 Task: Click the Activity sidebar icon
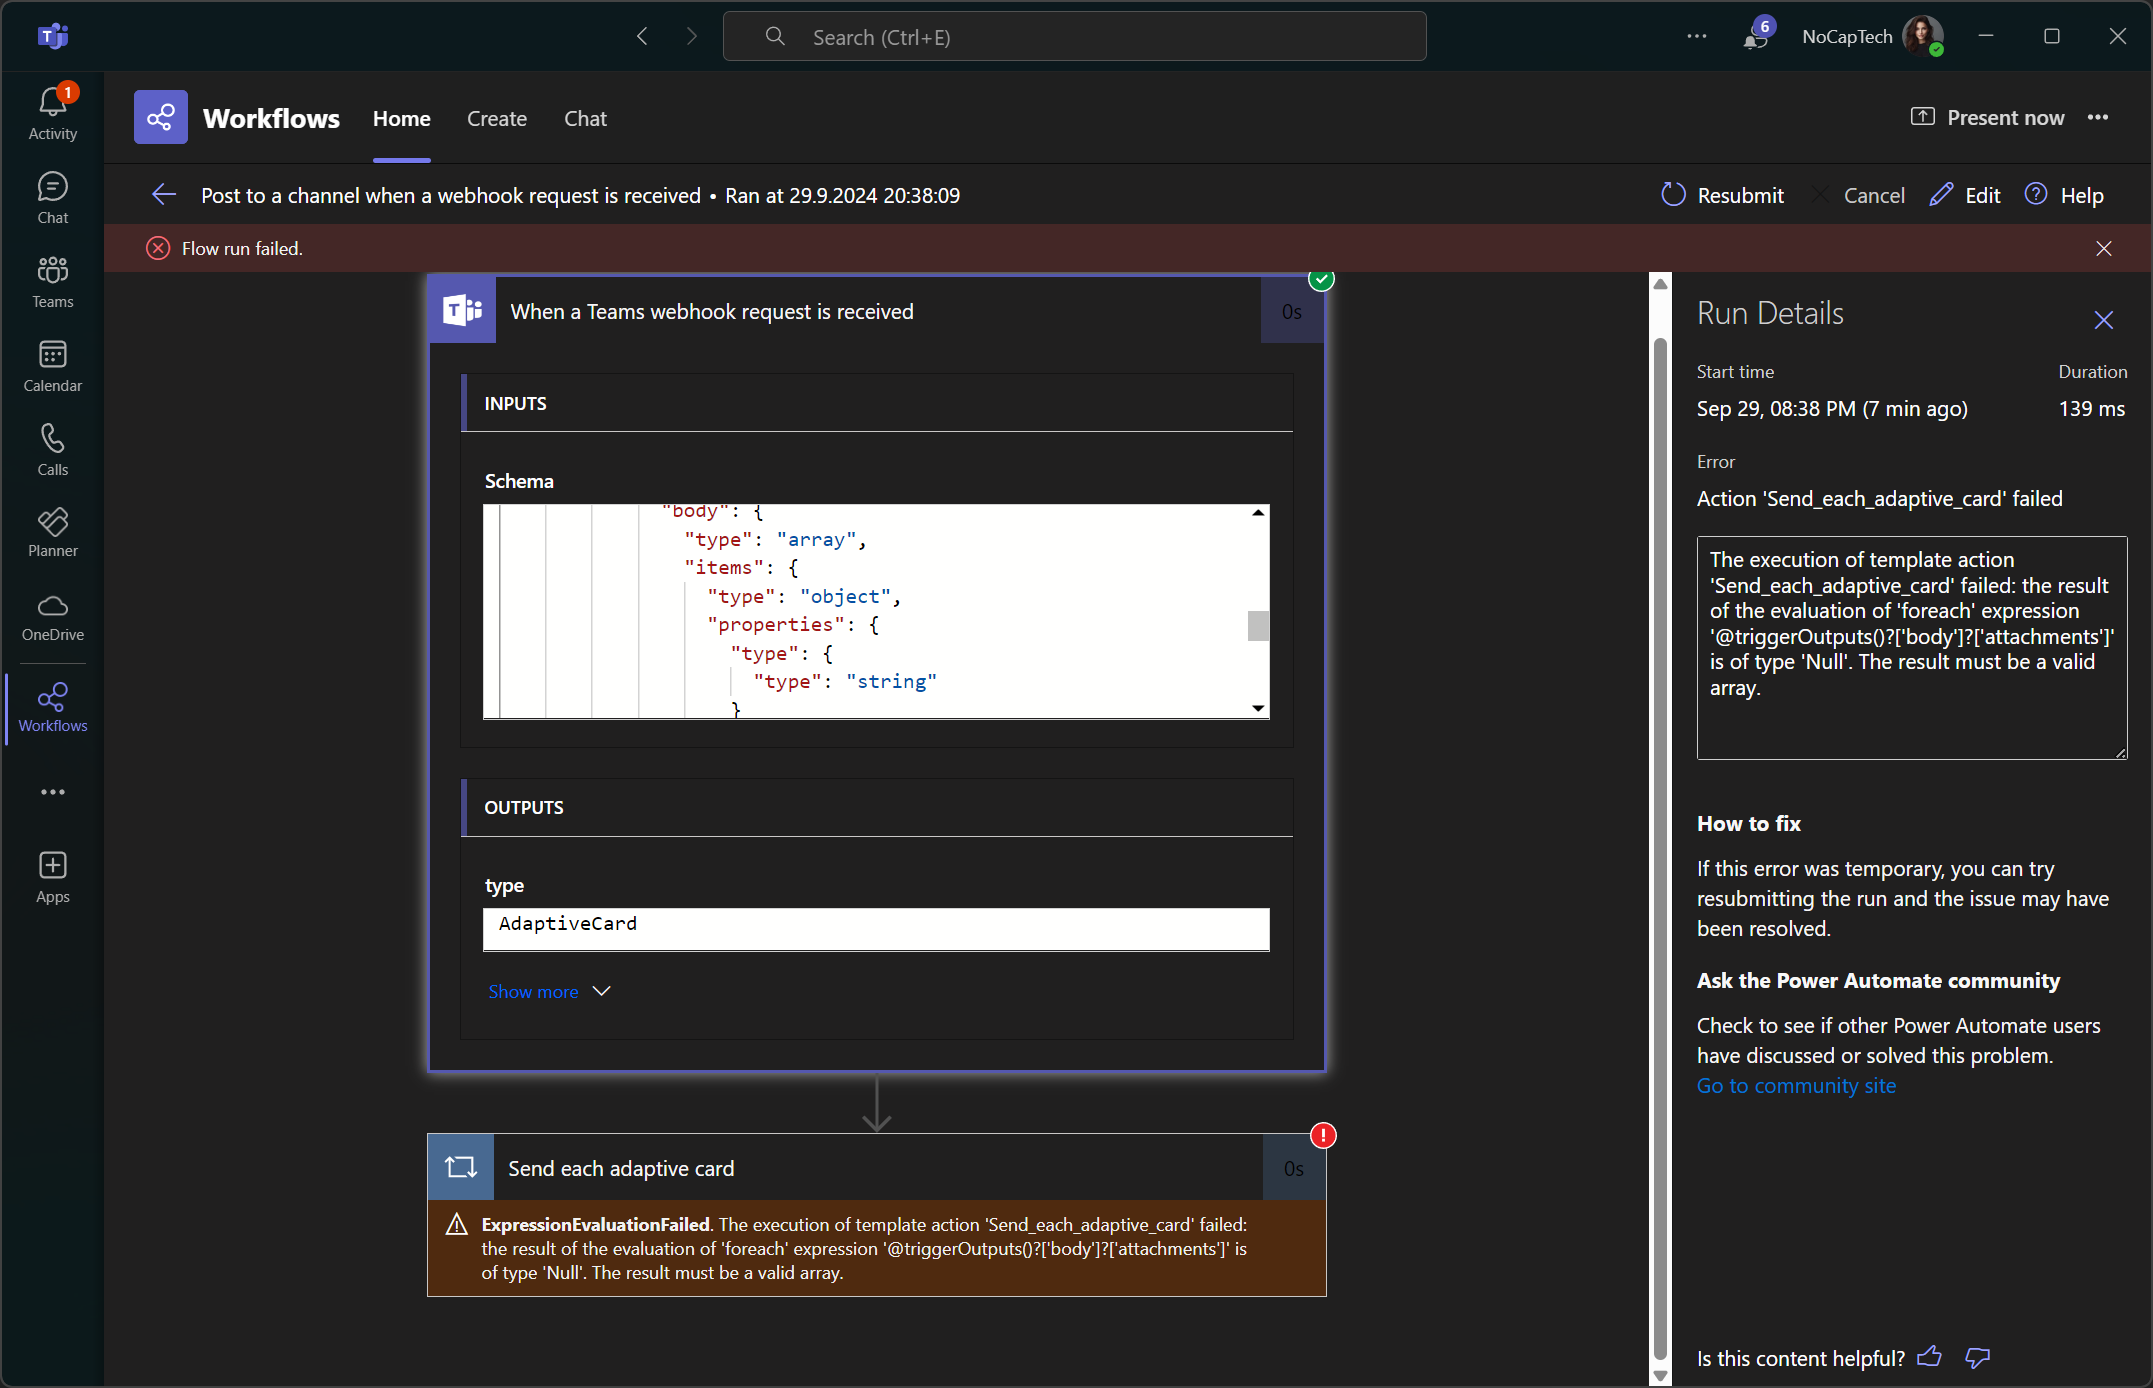point(52,118)
